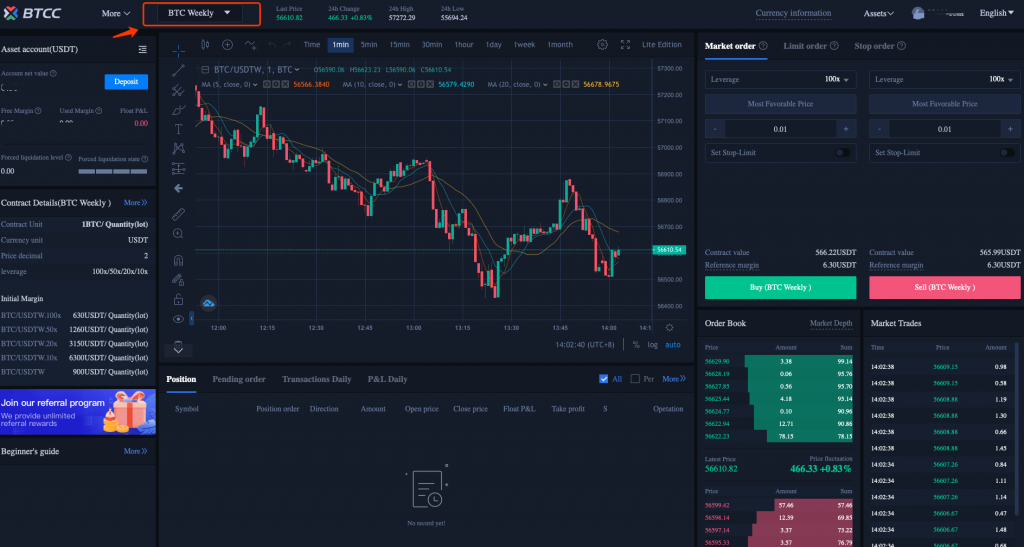Screen dimensions: 1024x547
Task: Toggle percent scale on chart
Action: pyautogui.click(x=636, y=345)
